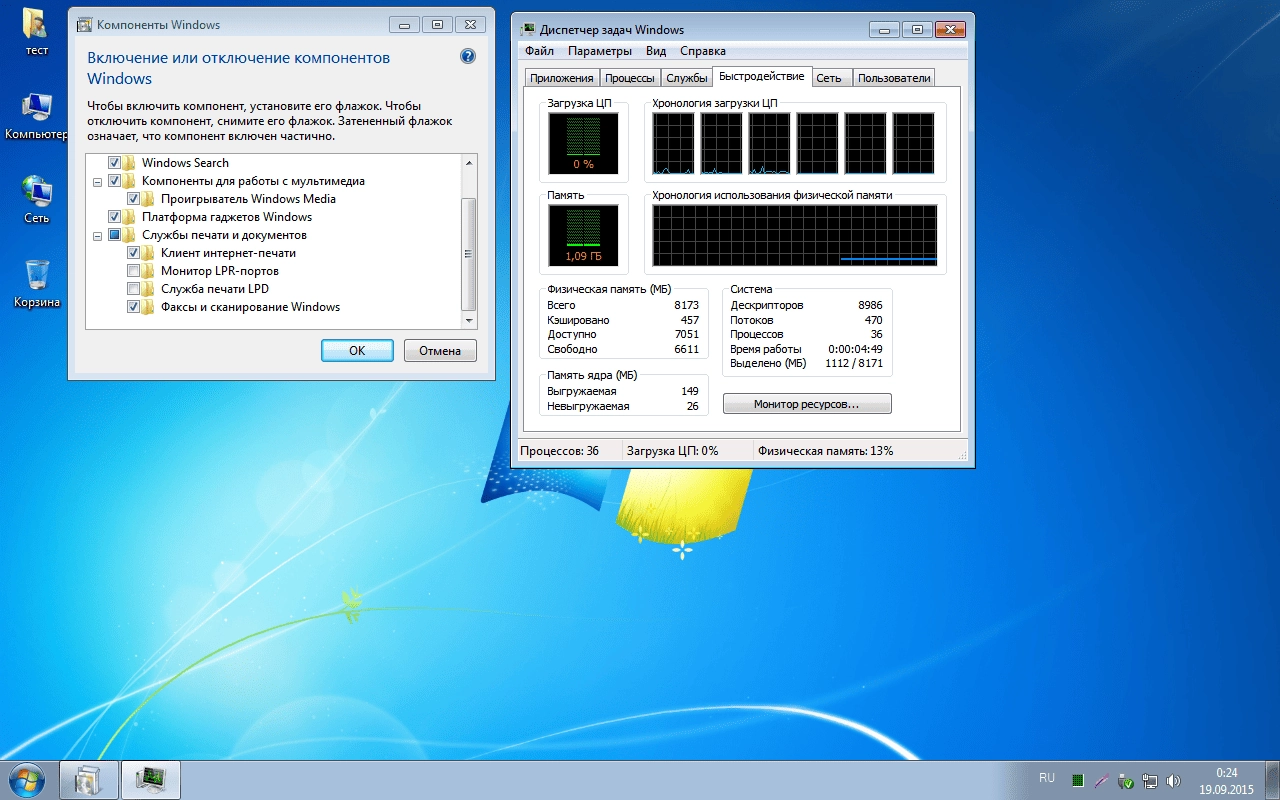The width and height of the screenshot is (1280, 800).
Task: Click the green CPU meter tray icon
Action: click(1078, 780)
